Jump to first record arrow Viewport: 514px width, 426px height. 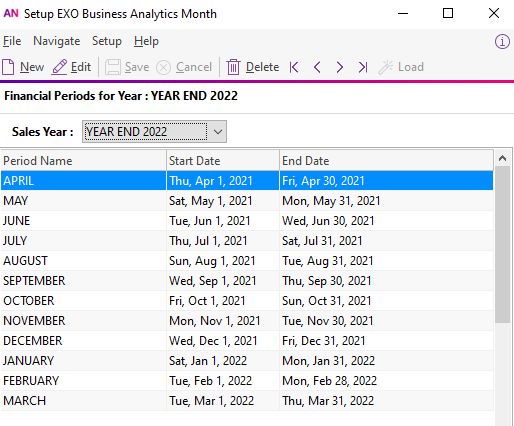click(294, 67)
